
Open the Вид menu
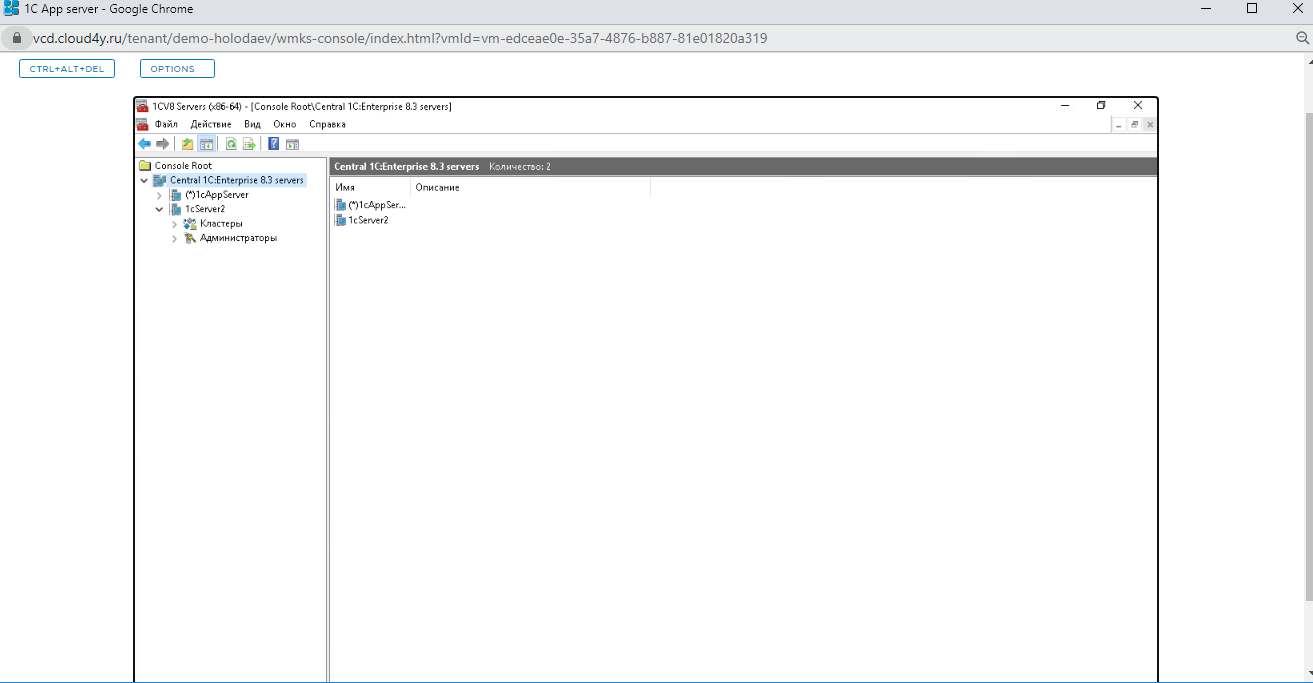coord(252,124)
